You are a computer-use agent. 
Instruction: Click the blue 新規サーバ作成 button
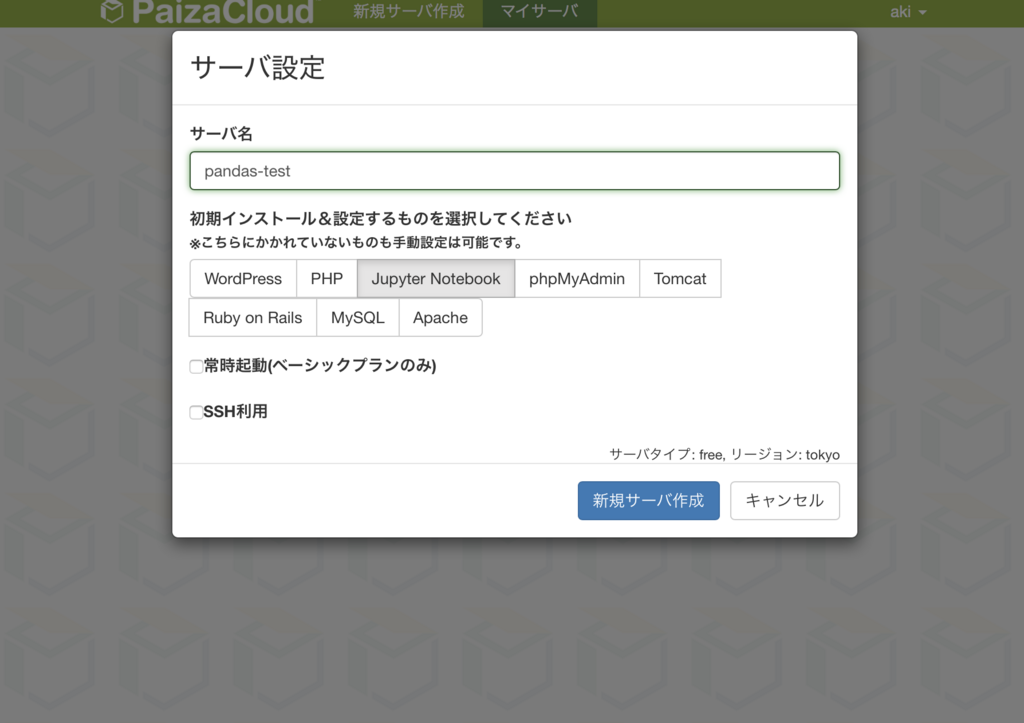tap(648, 500)
